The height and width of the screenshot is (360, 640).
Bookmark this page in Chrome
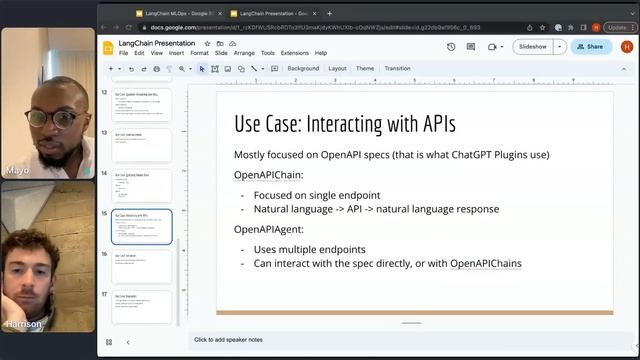point(542,28)
